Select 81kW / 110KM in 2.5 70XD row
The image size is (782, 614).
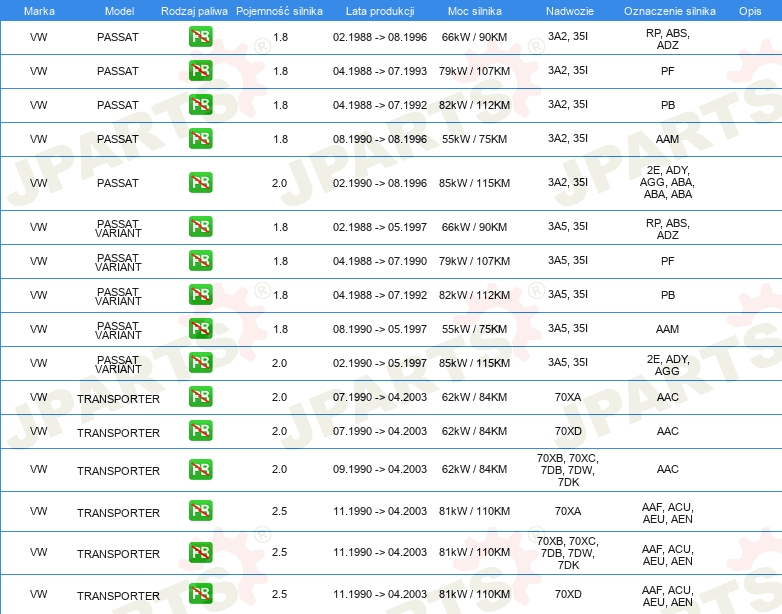[474, 594]
